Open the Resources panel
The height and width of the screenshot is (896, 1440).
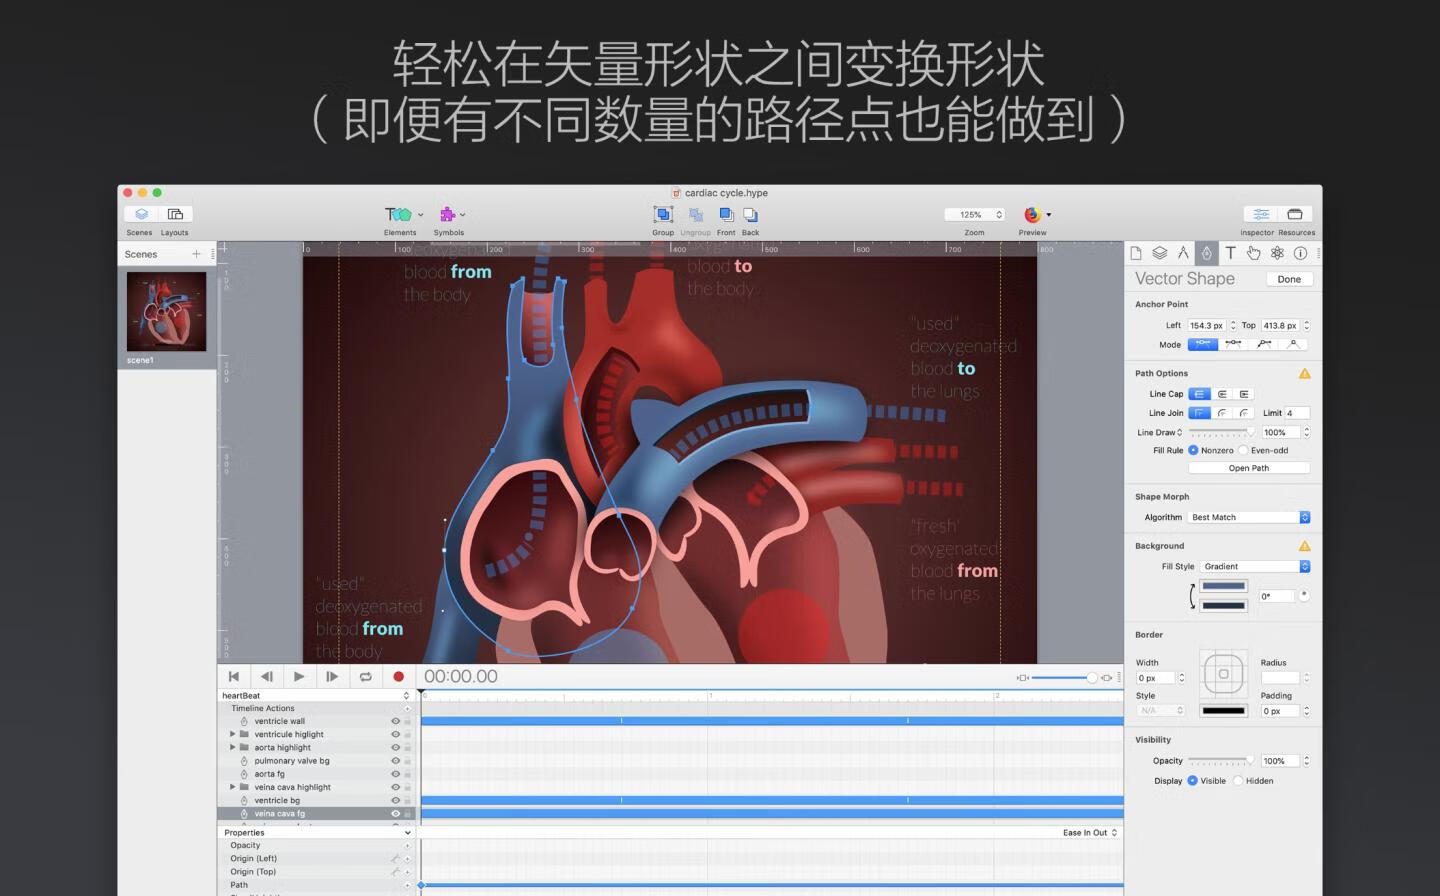click(x=1295, y=215)
